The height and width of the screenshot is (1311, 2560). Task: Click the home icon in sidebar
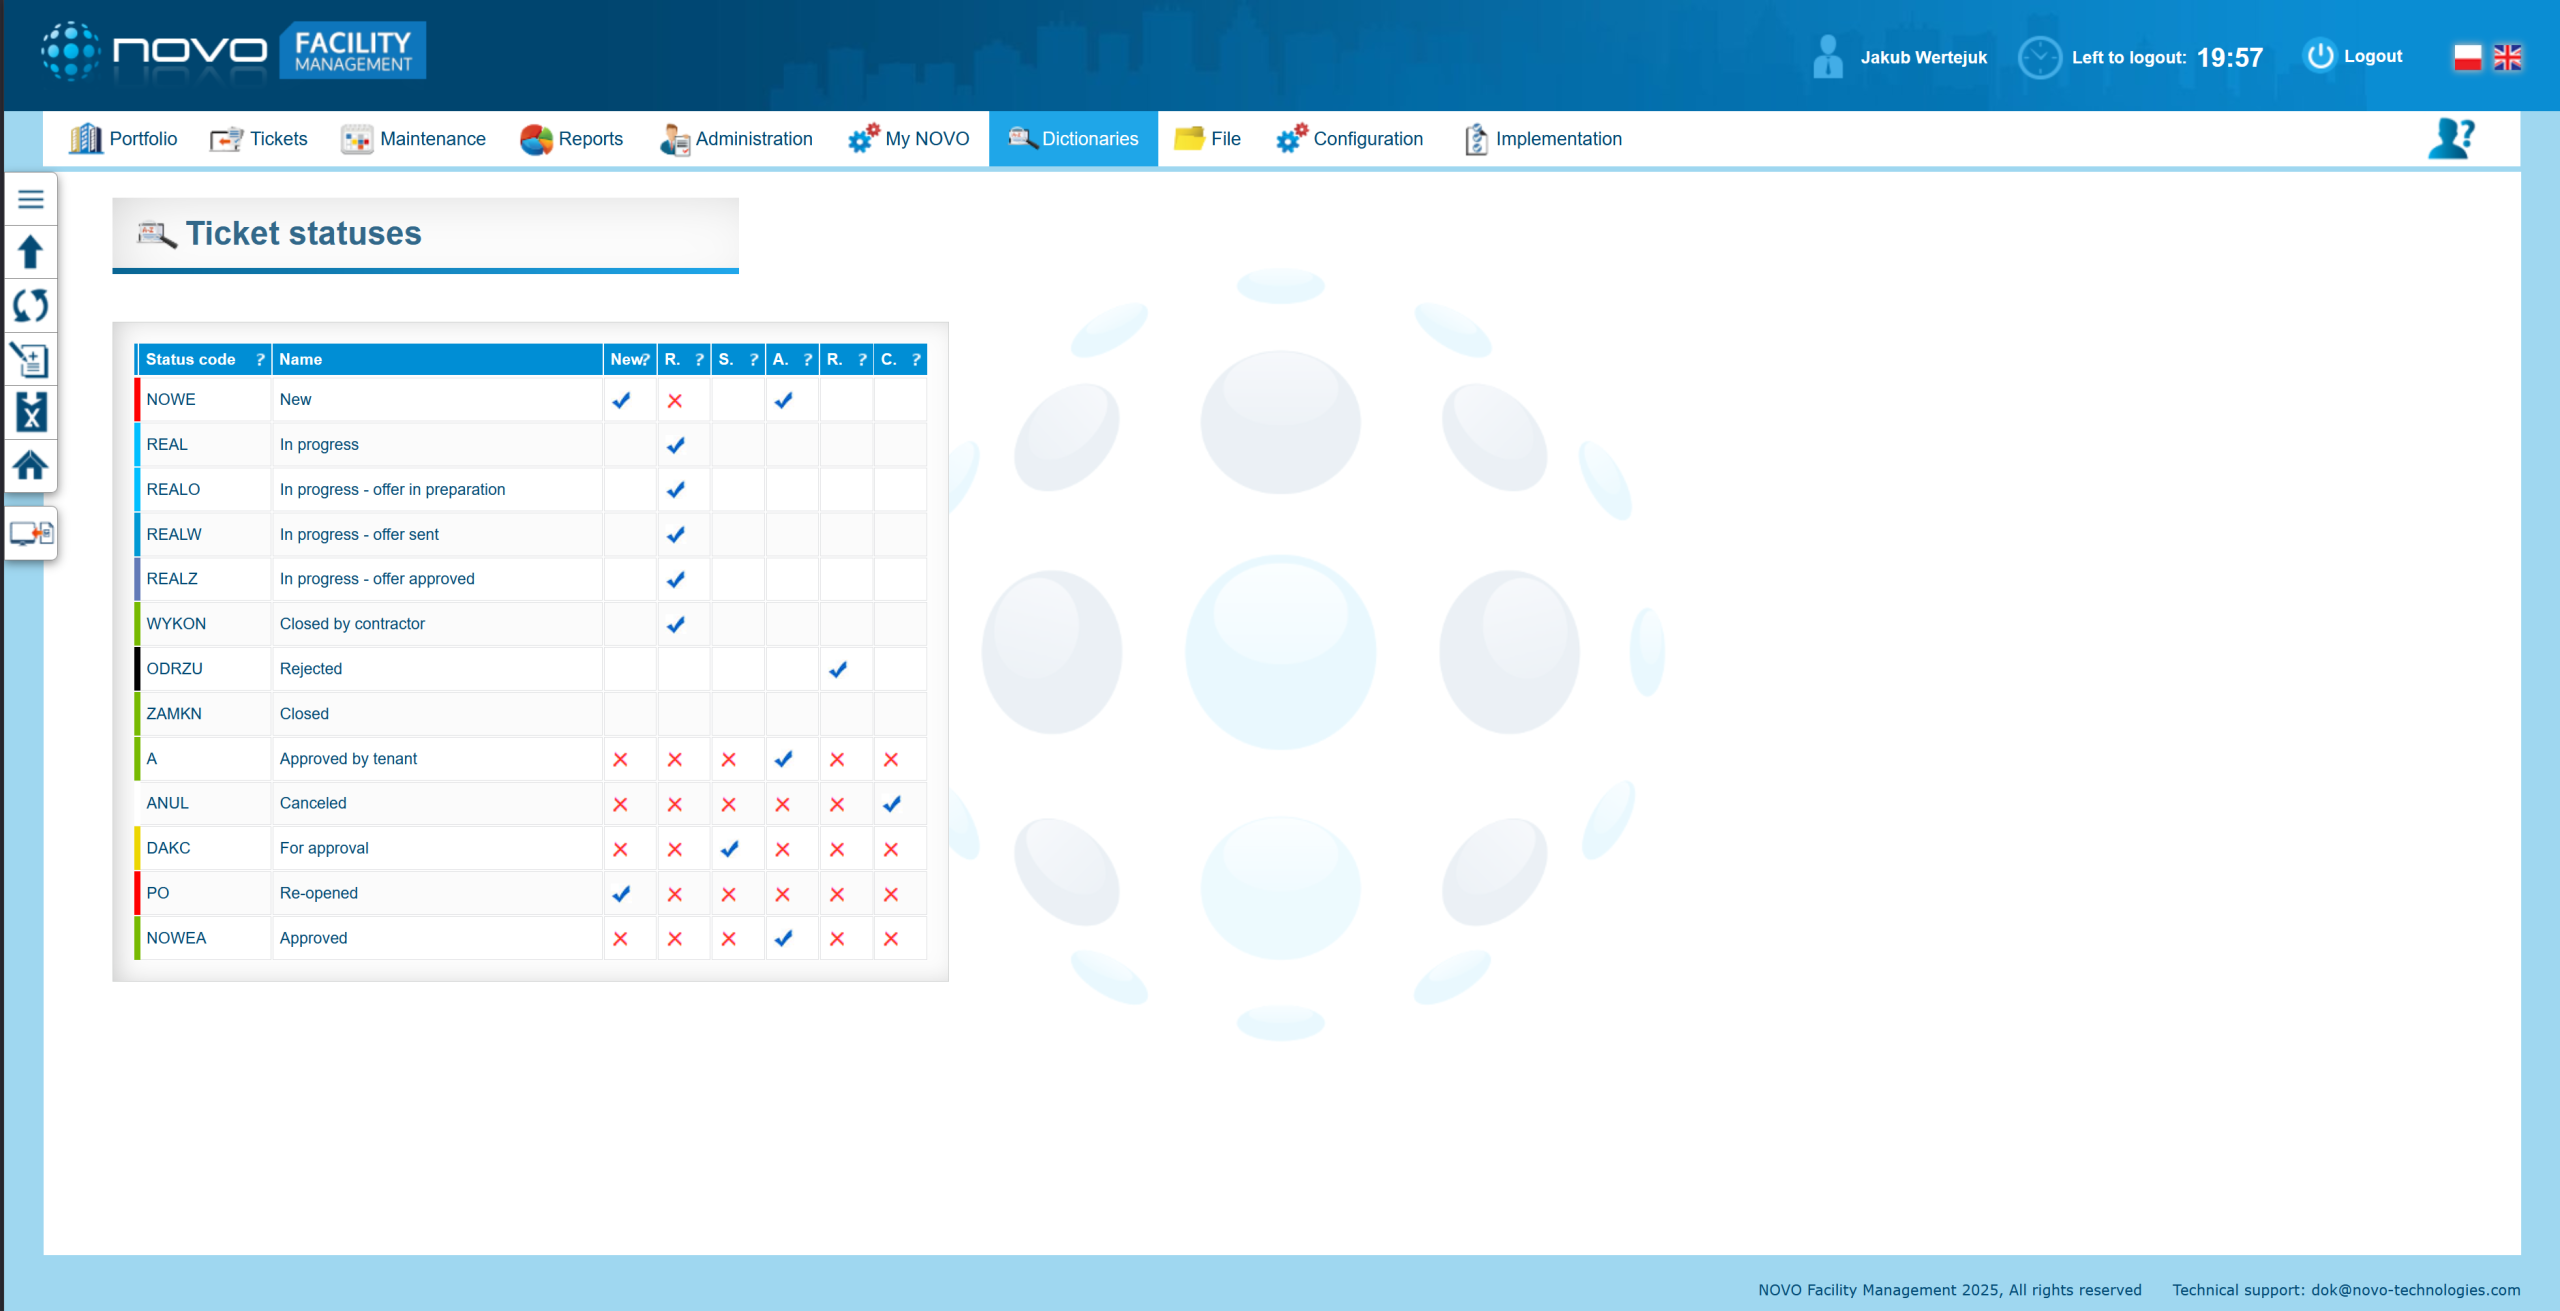(31, 465)
